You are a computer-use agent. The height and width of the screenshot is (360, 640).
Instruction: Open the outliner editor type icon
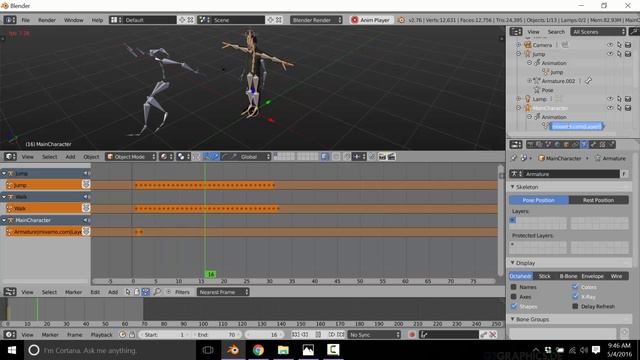pyautogui.click(x=516, y=32)
